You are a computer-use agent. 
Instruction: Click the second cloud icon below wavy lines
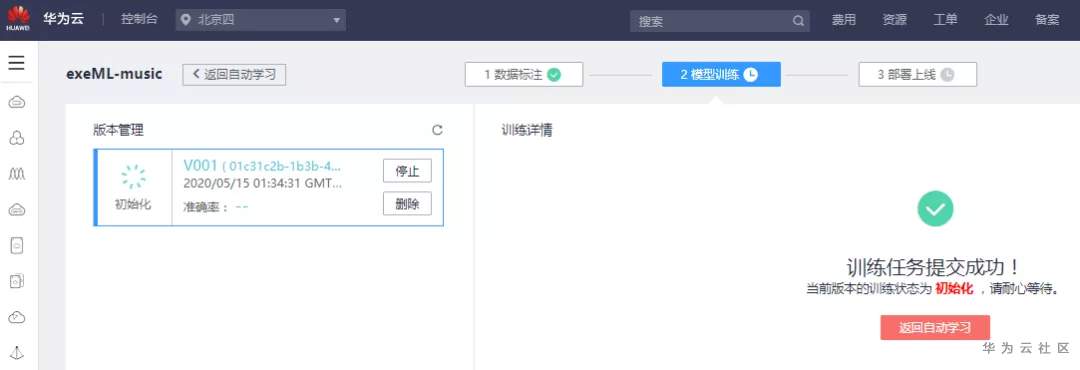click(17, 210)
